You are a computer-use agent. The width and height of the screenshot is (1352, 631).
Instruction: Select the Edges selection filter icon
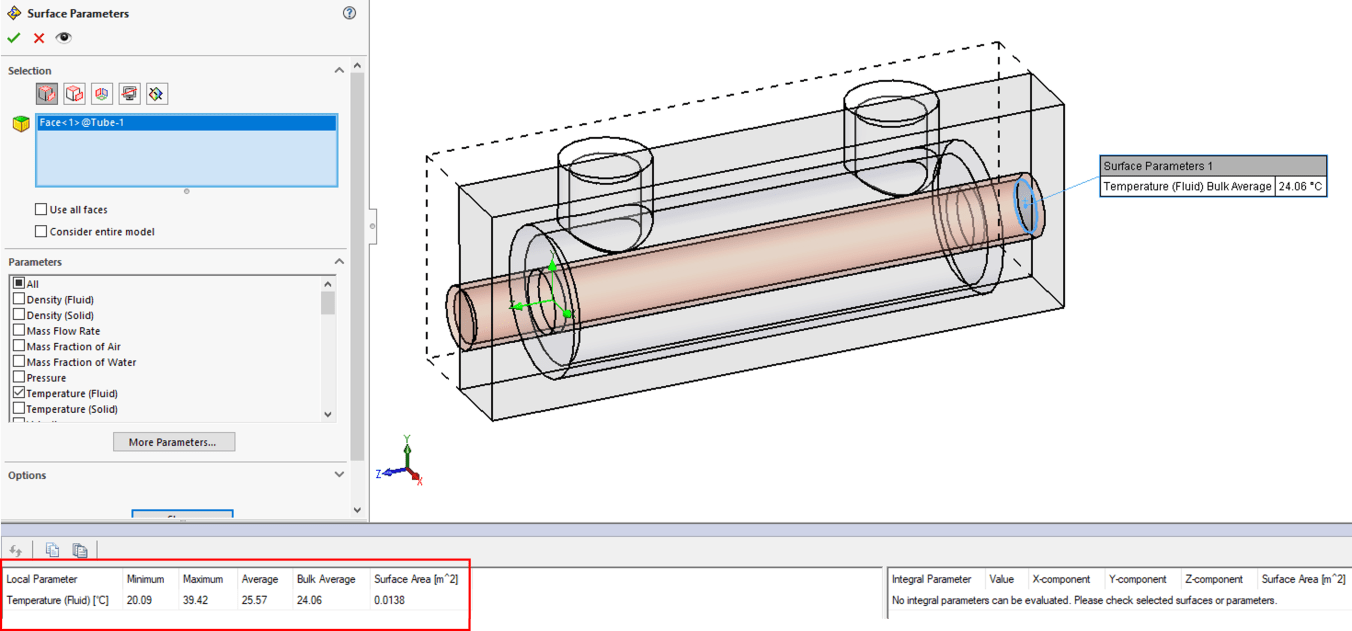(x=74, y=93)
